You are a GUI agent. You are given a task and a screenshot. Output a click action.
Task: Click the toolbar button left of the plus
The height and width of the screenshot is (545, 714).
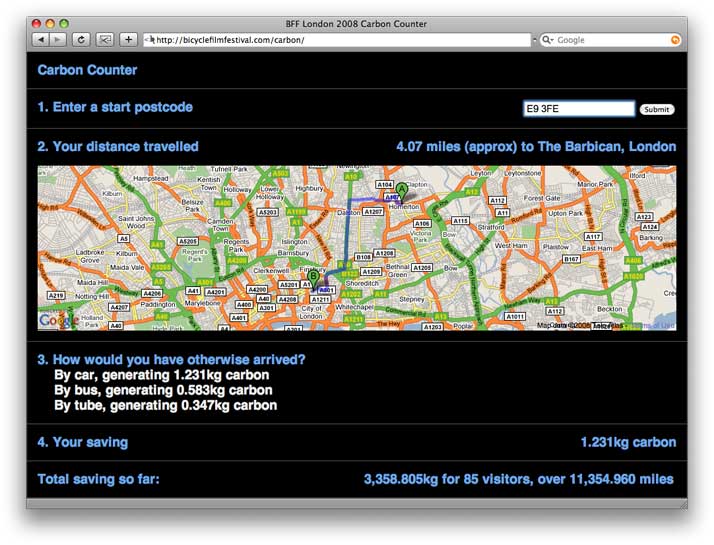point(105,40)
